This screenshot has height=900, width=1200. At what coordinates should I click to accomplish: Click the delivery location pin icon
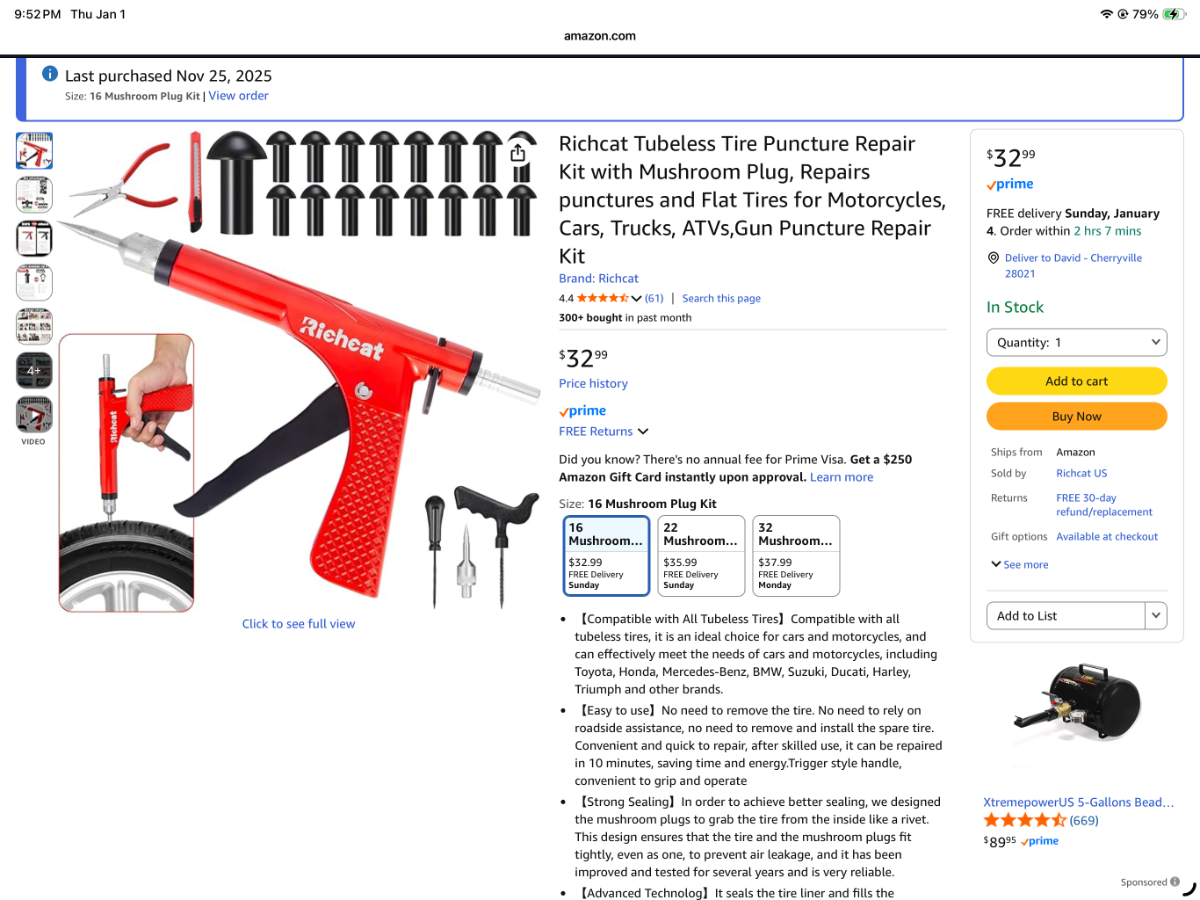993,258
